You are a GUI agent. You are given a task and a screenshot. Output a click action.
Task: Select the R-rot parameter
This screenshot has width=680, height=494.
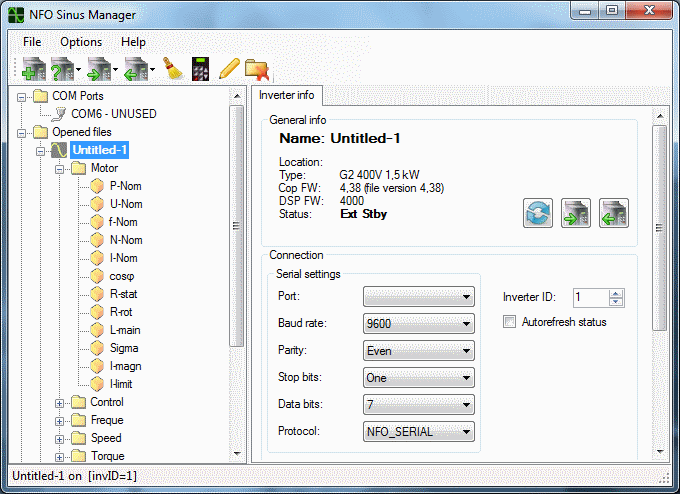click(121, 312)
